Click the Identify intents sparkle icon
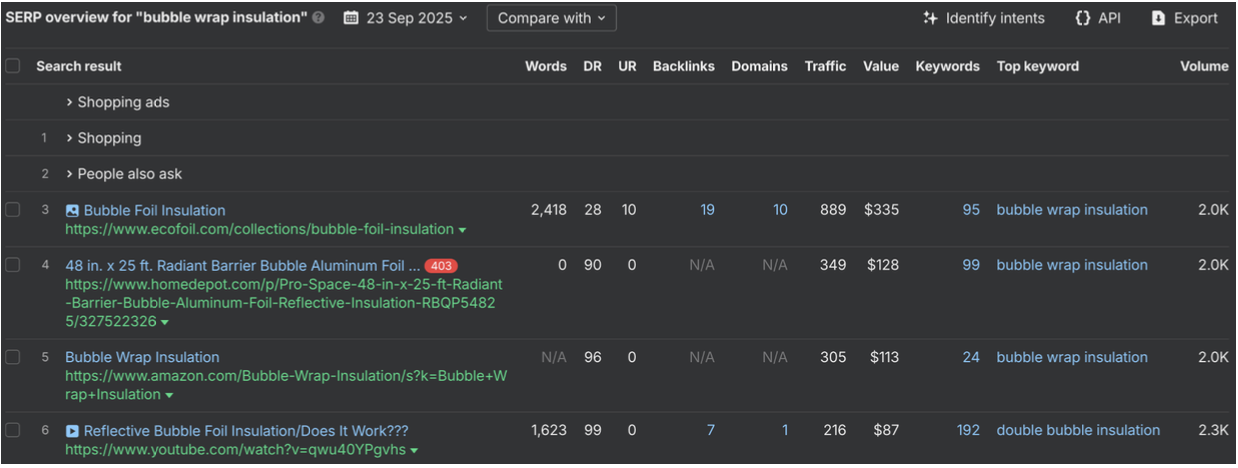This screenshot has height=468, width=1238. click(930, 18)
